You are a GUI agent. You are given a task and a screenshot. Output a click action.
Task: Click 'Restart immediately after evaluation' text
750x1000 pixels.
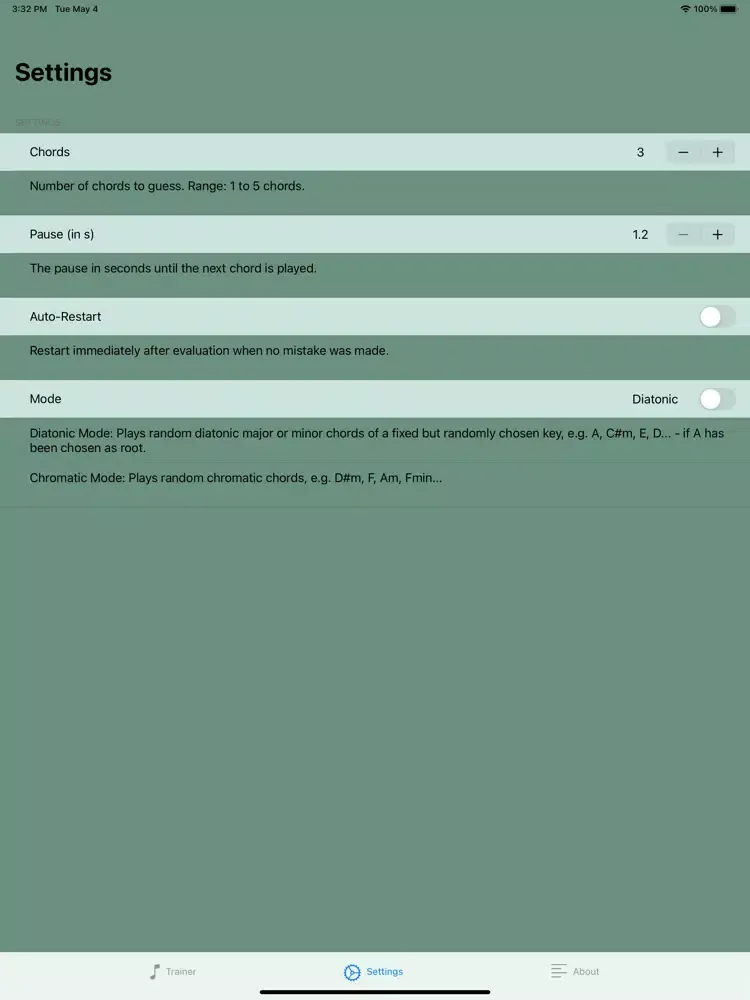coord(209,351)
